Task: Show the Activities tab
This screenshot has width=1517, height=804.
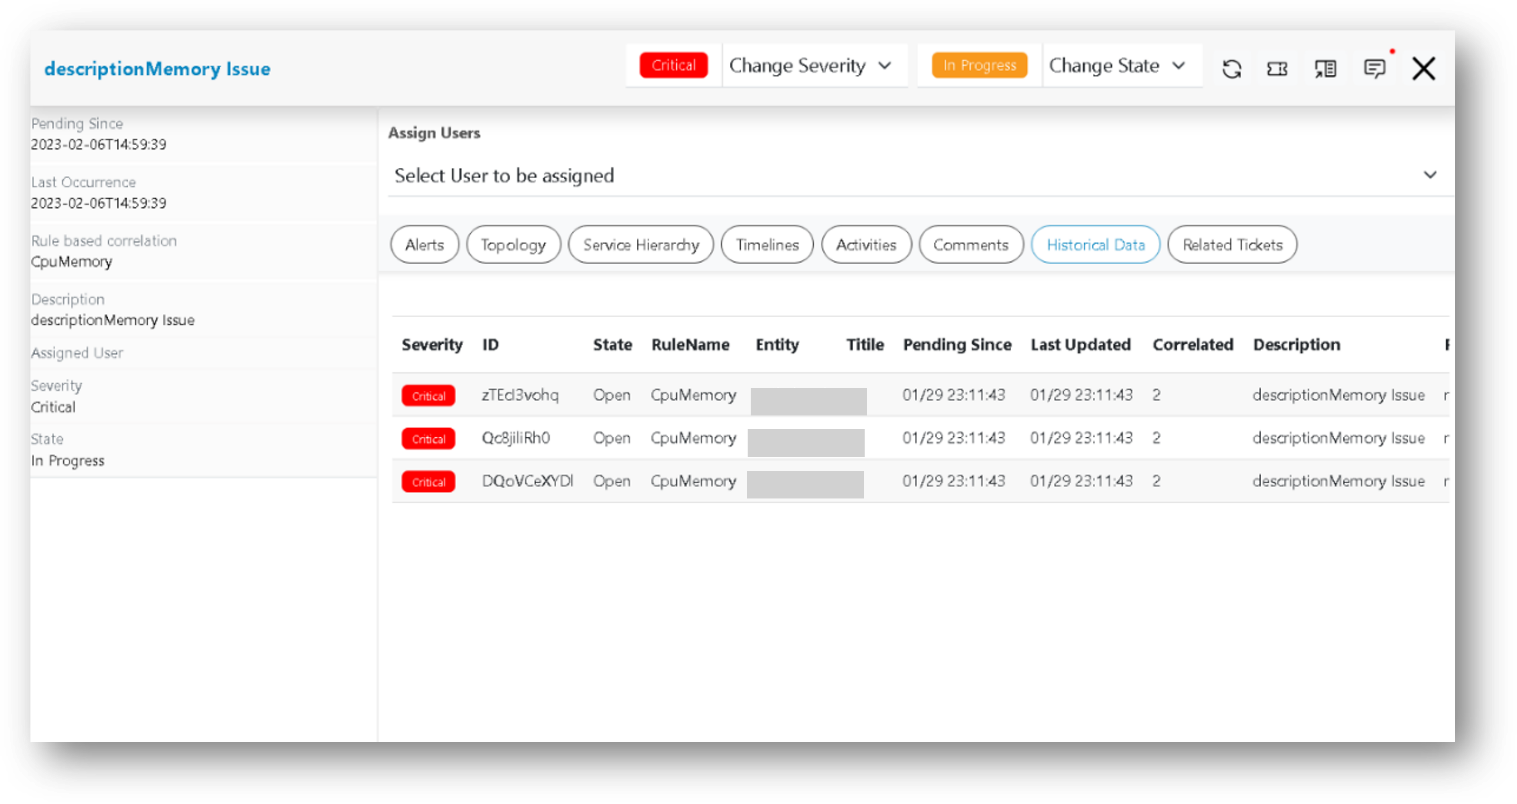Action: pyautogui.click(x=866, y=244)
